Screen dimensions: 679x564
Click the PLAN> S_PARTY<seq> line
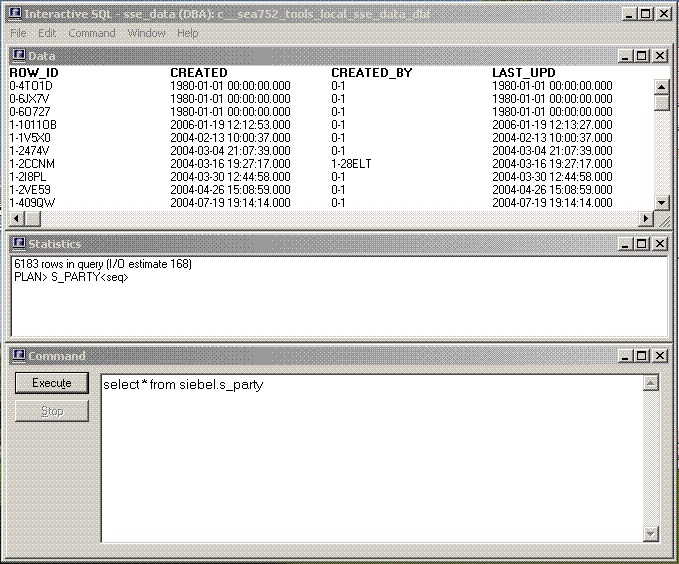[x=71, y=277]
